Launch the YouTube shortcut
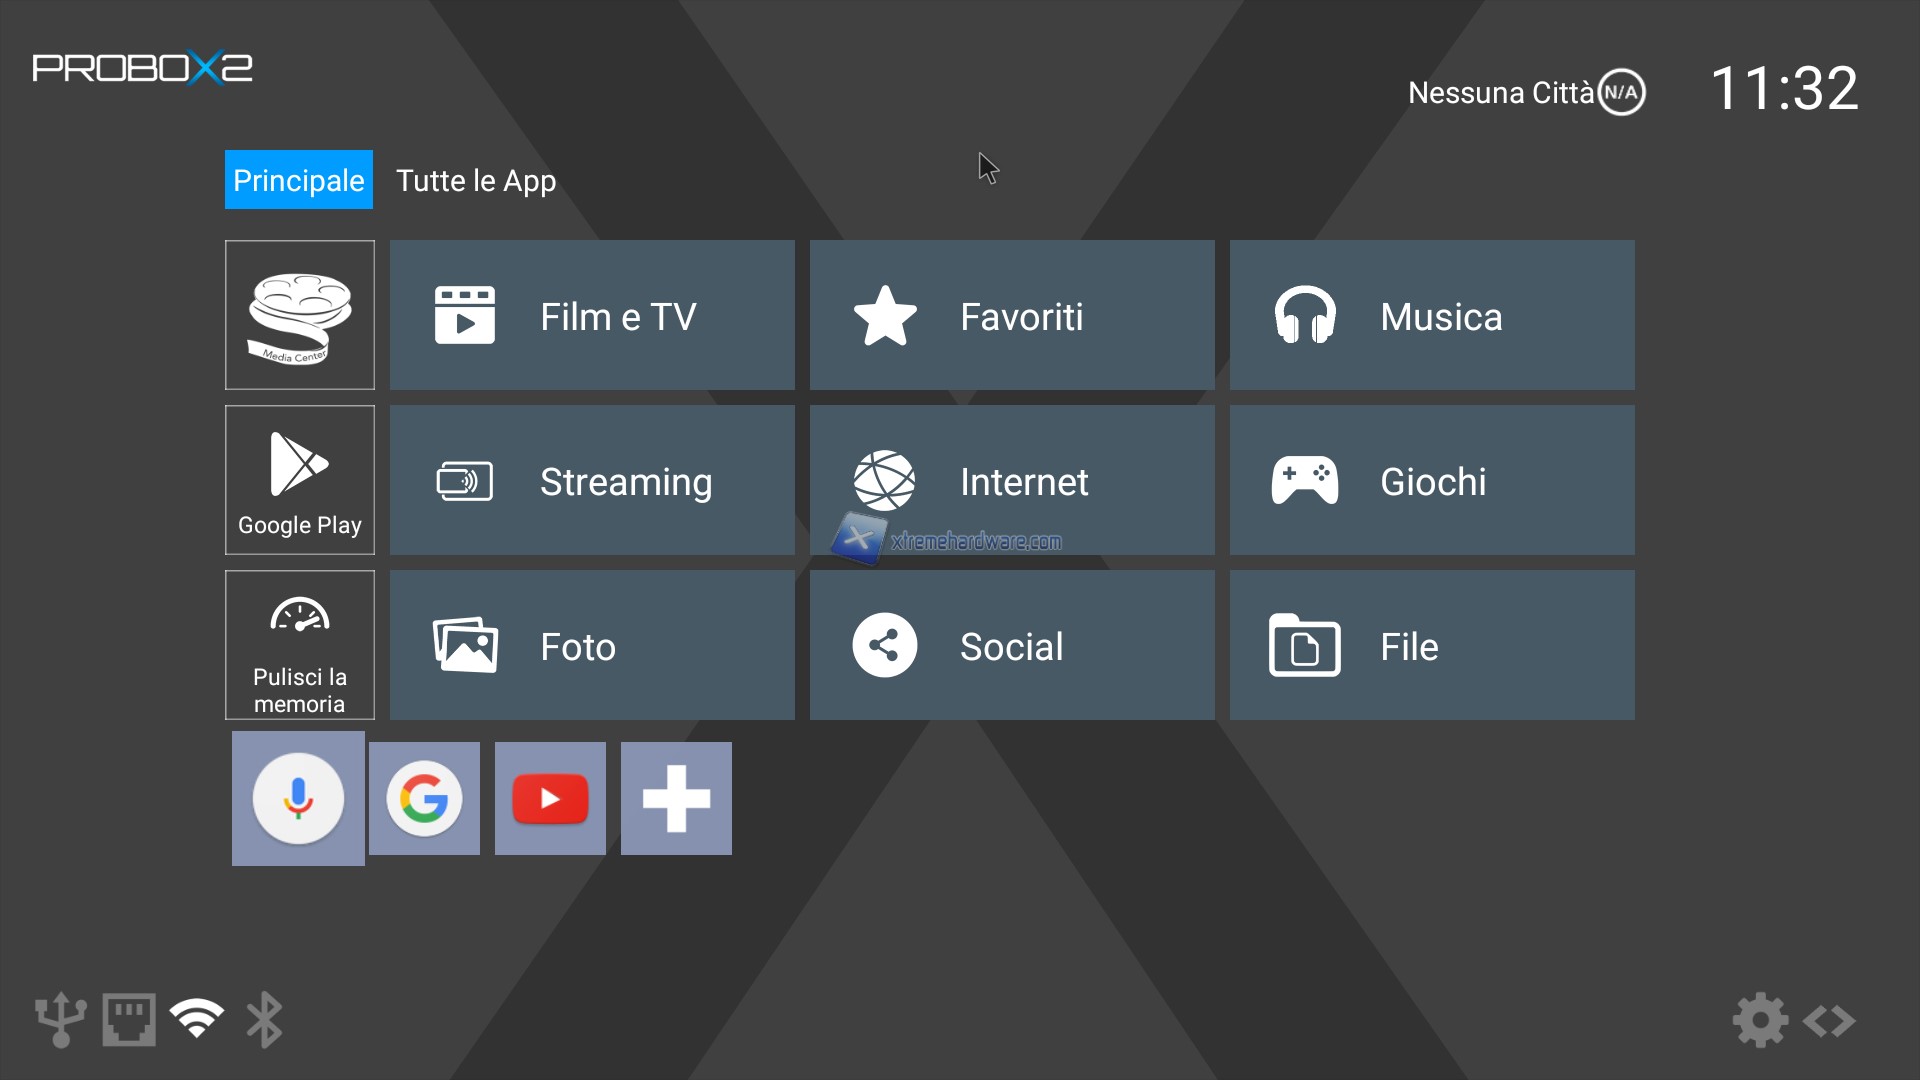Image resolution: width=1920 pixels, height=1080 pixels. tap(550, 798)
